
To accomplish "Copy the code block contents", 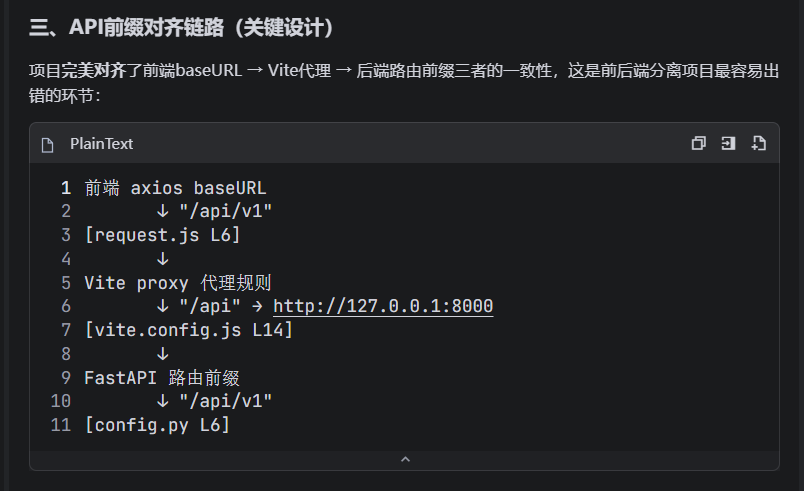I will [698, 144].
